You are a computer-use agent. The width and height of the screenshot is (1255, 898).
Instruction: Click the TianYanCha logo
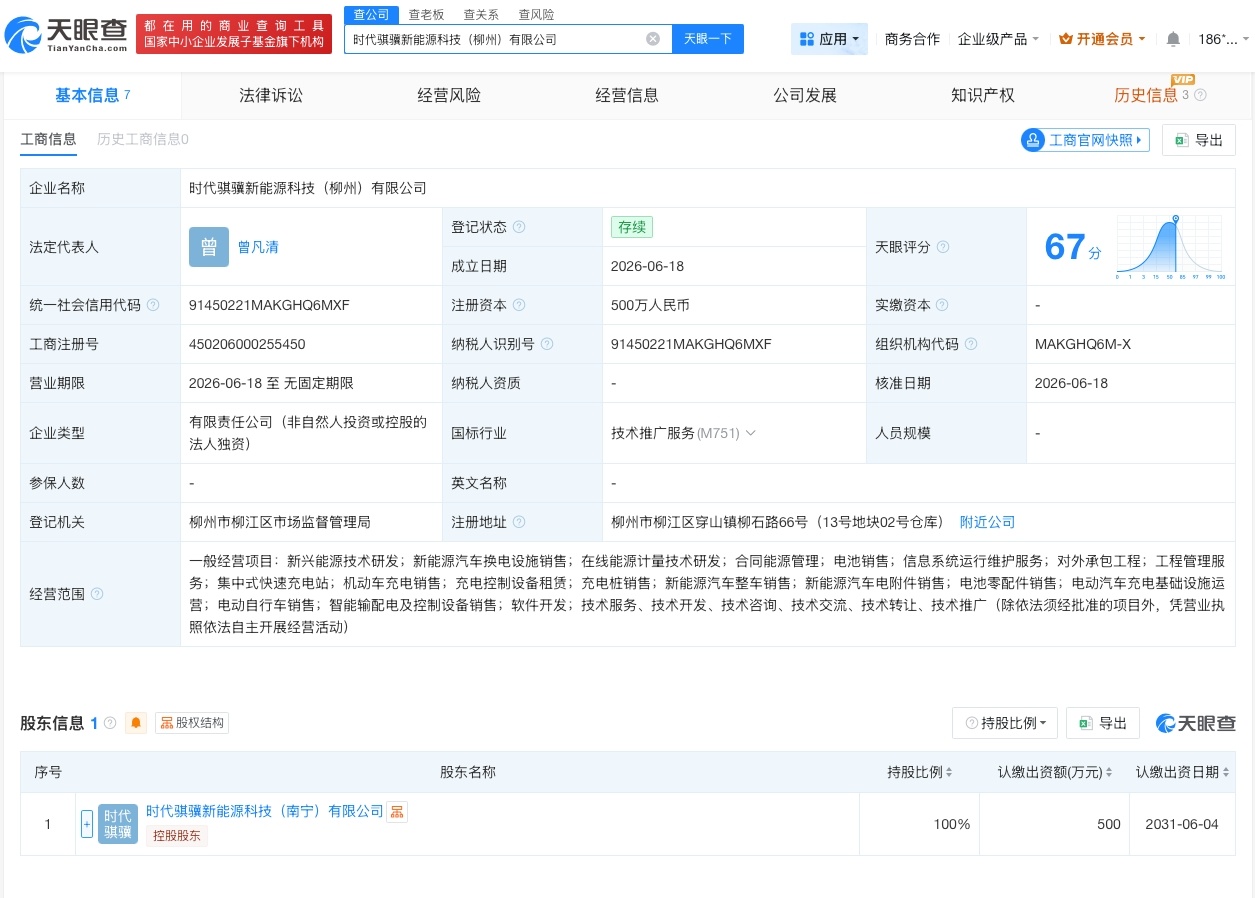pyautogui.click(x=66, y=34)
